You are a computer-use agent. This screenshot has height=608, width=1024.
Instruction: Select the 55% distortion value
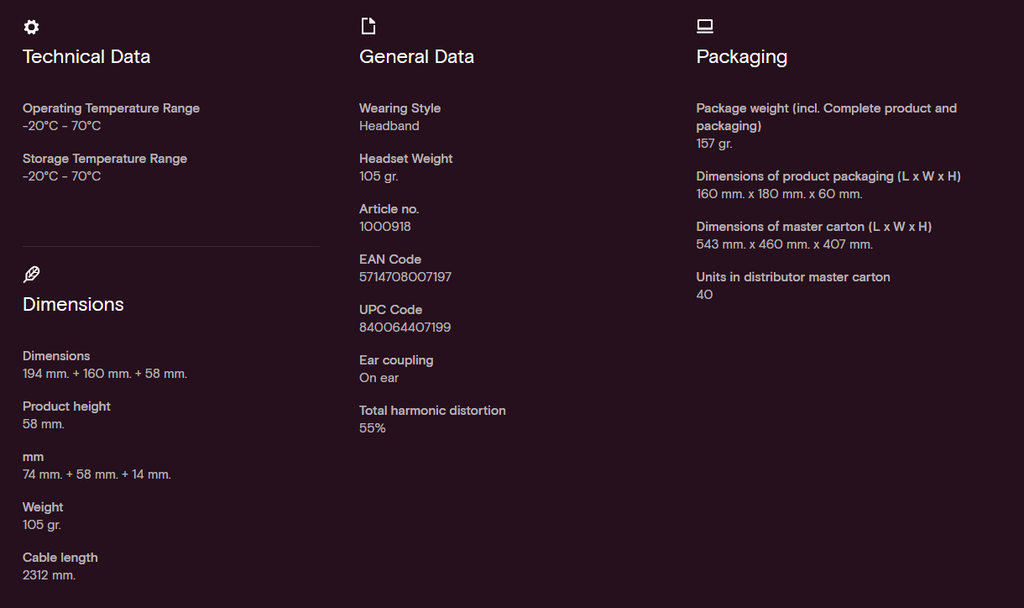tap(372, 428)
